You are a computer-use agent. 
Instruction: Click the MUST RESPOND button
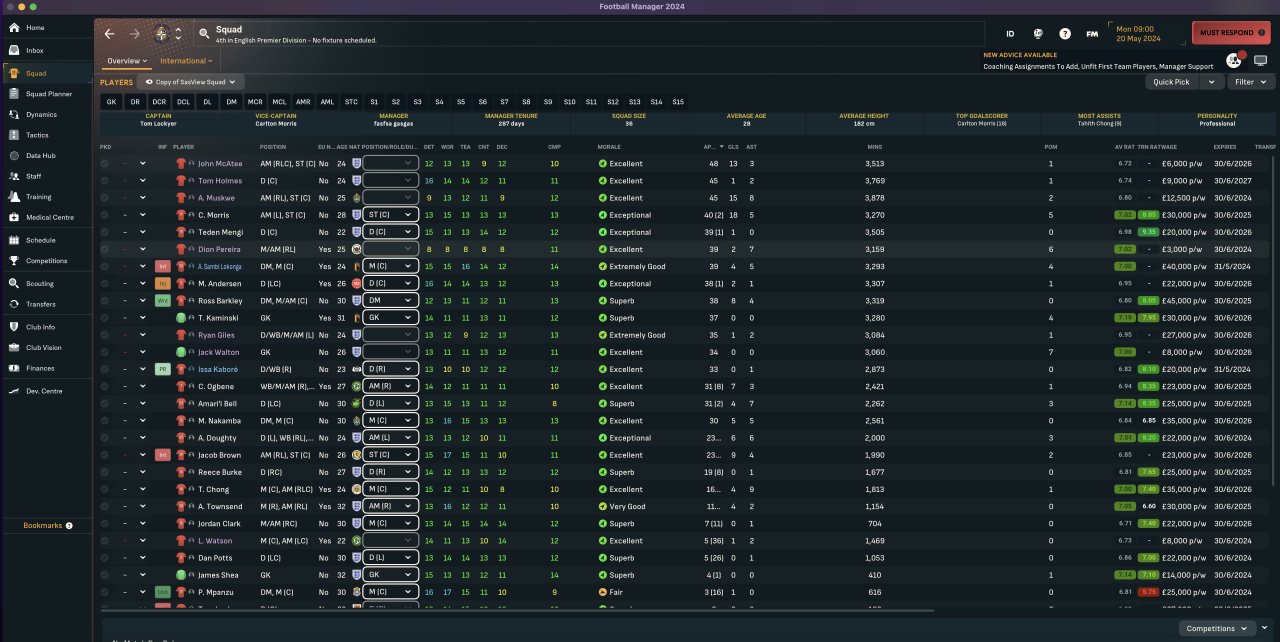pyautogui.click(x=1231, y=33)
